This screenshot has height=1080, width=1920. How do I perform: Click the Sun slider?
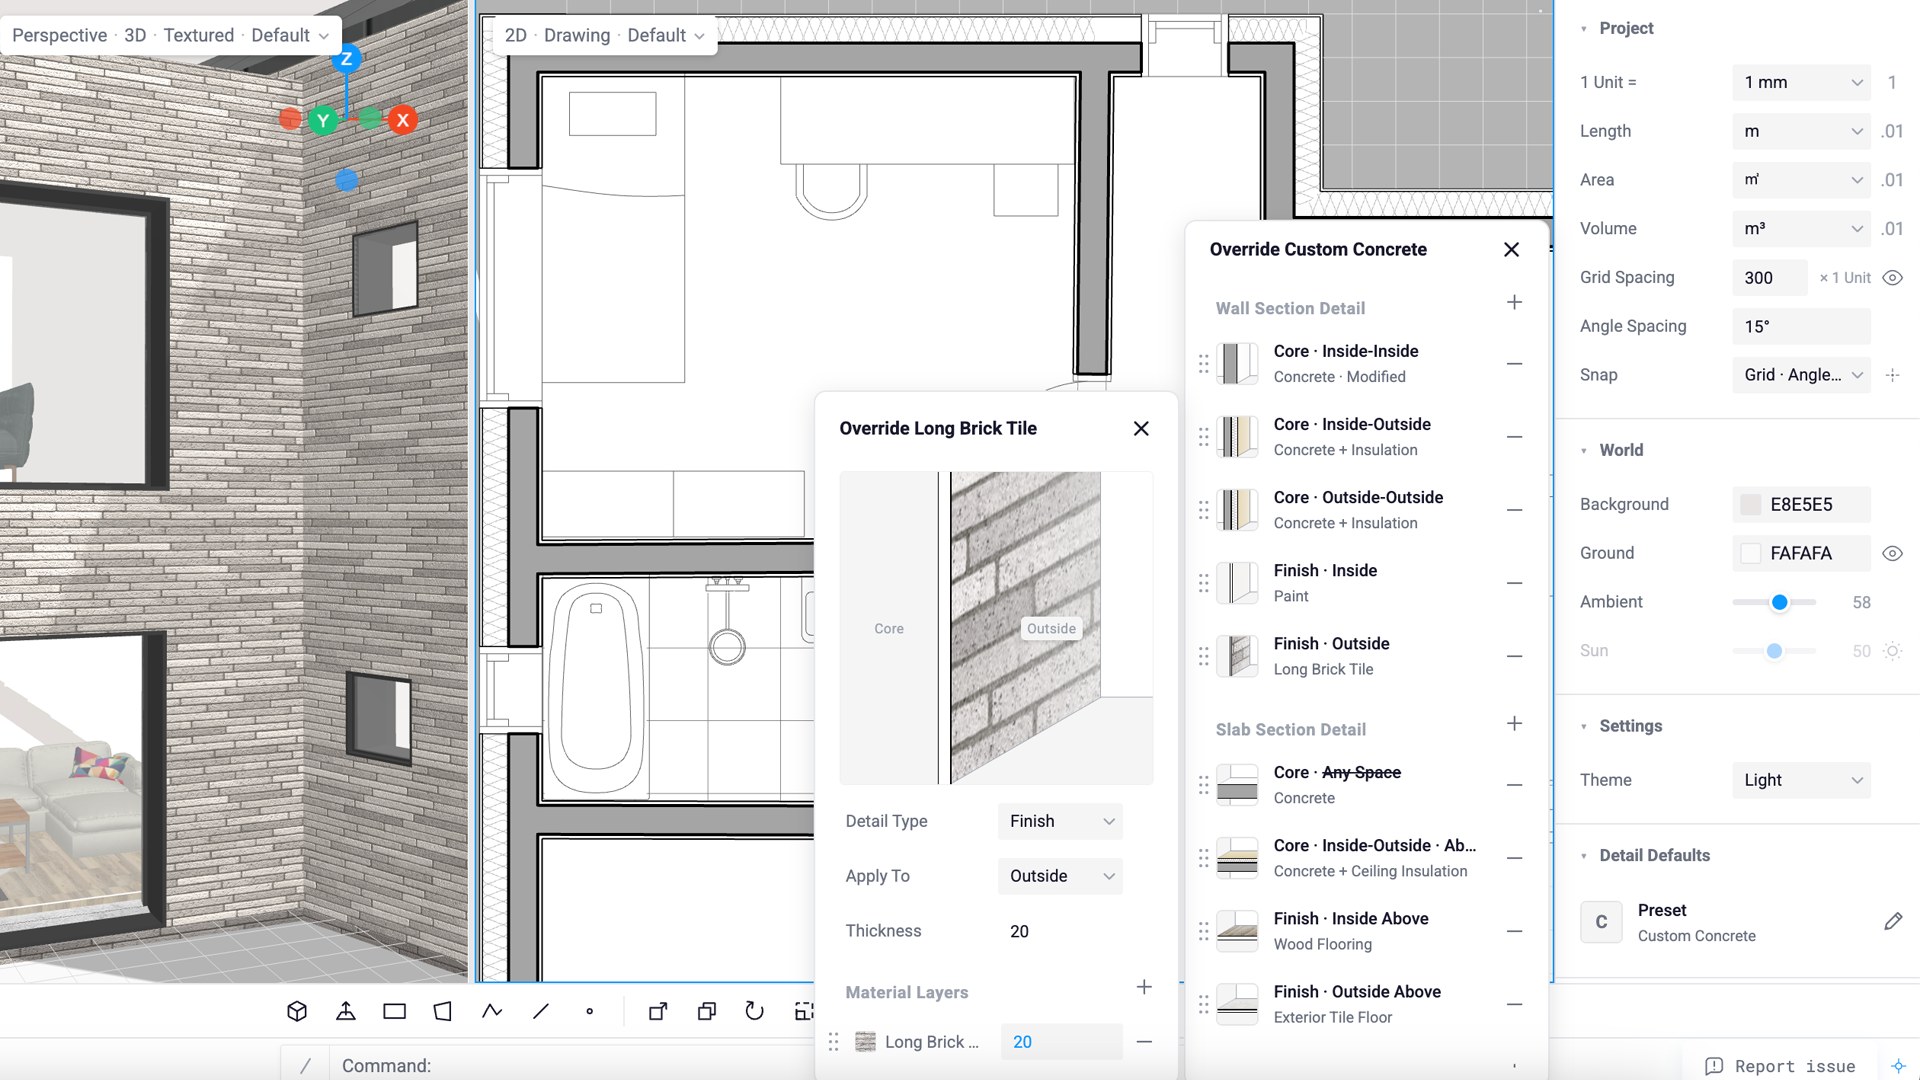click(1775, 651)
